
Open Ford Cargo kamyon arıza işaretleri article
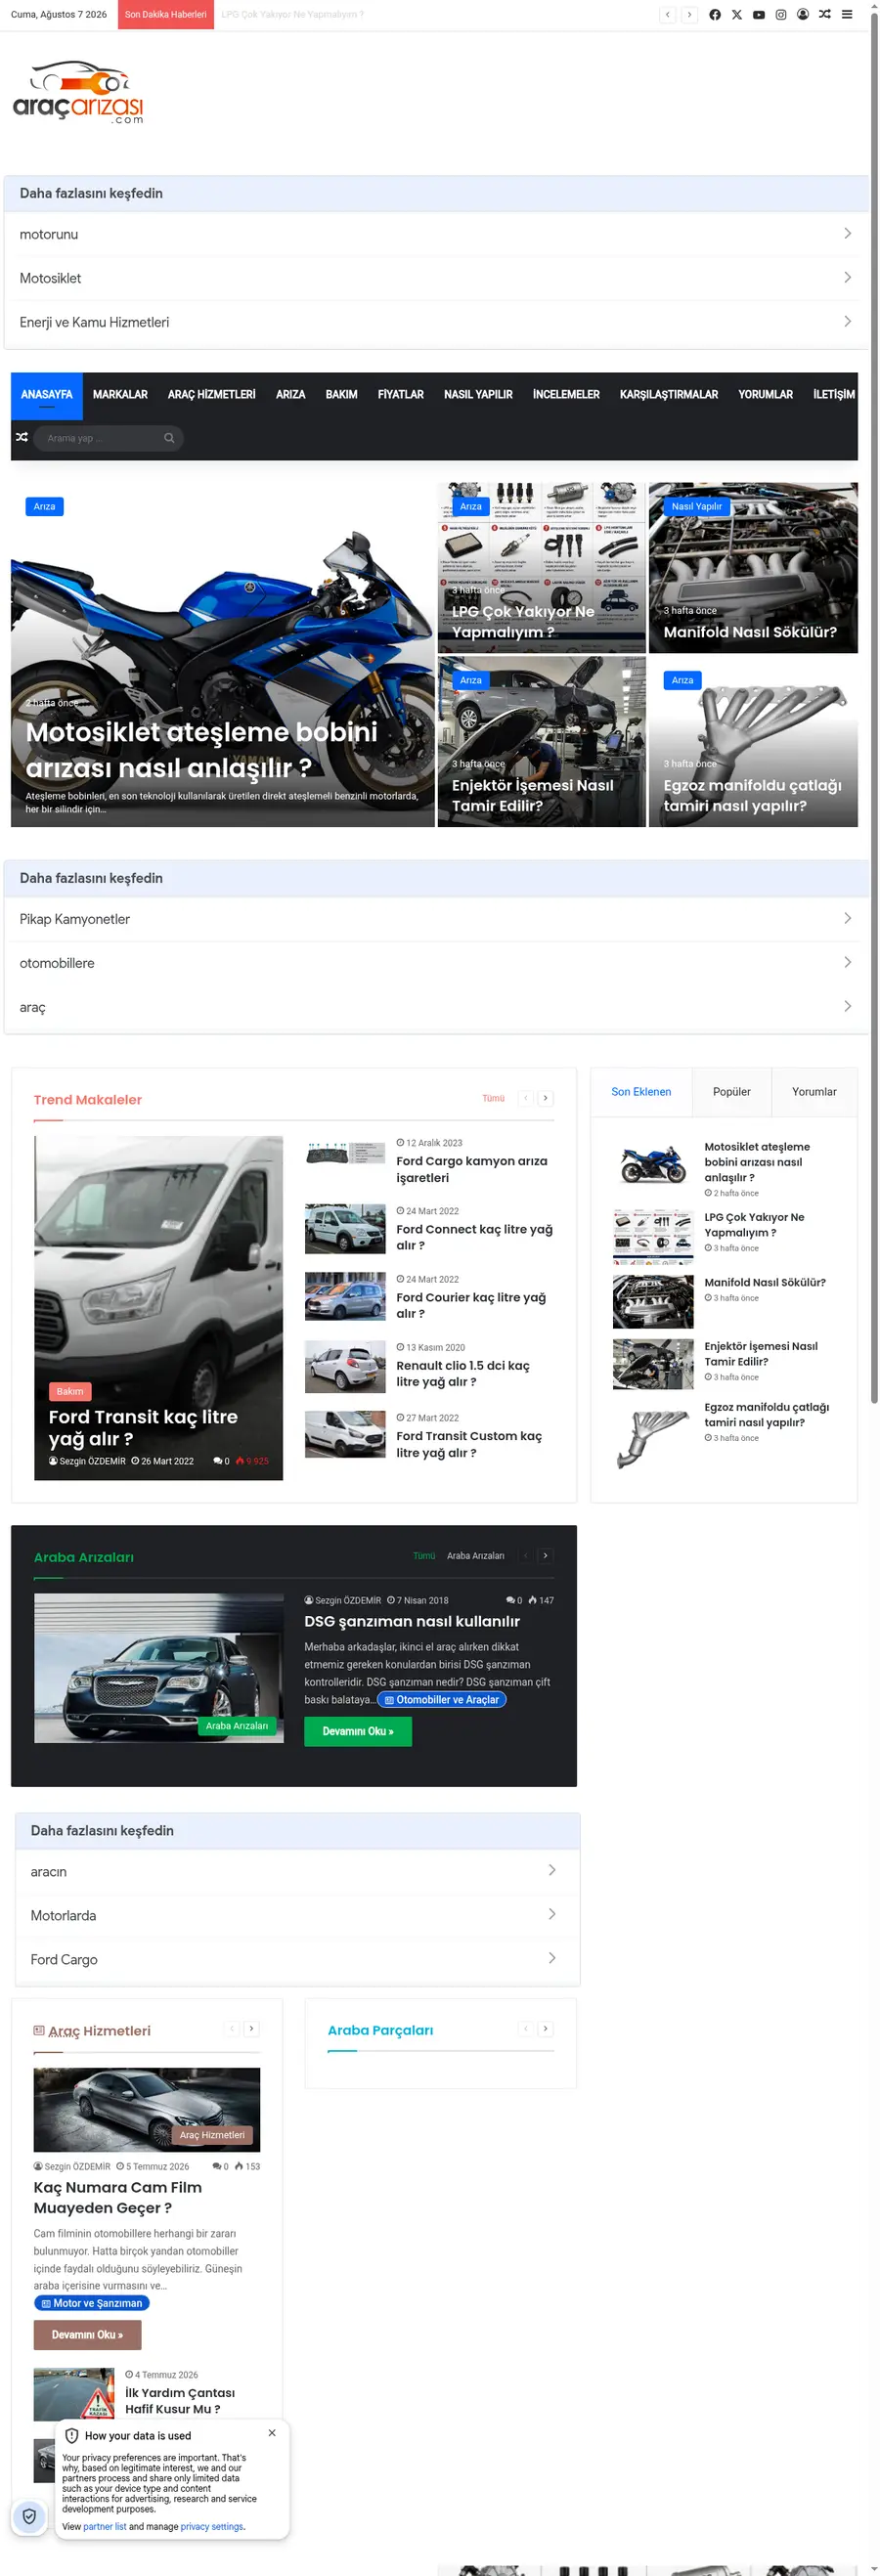pyautogui.click(x=471, y=1169)
